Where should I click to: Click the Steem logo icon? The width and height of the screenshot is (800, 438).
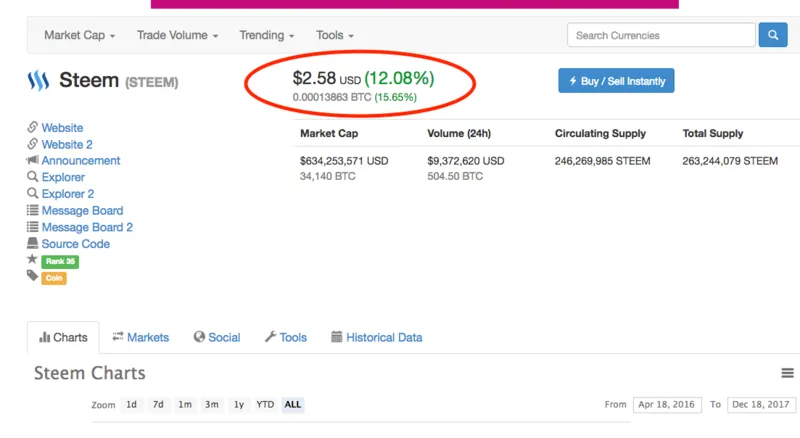[x=38, y=81]
